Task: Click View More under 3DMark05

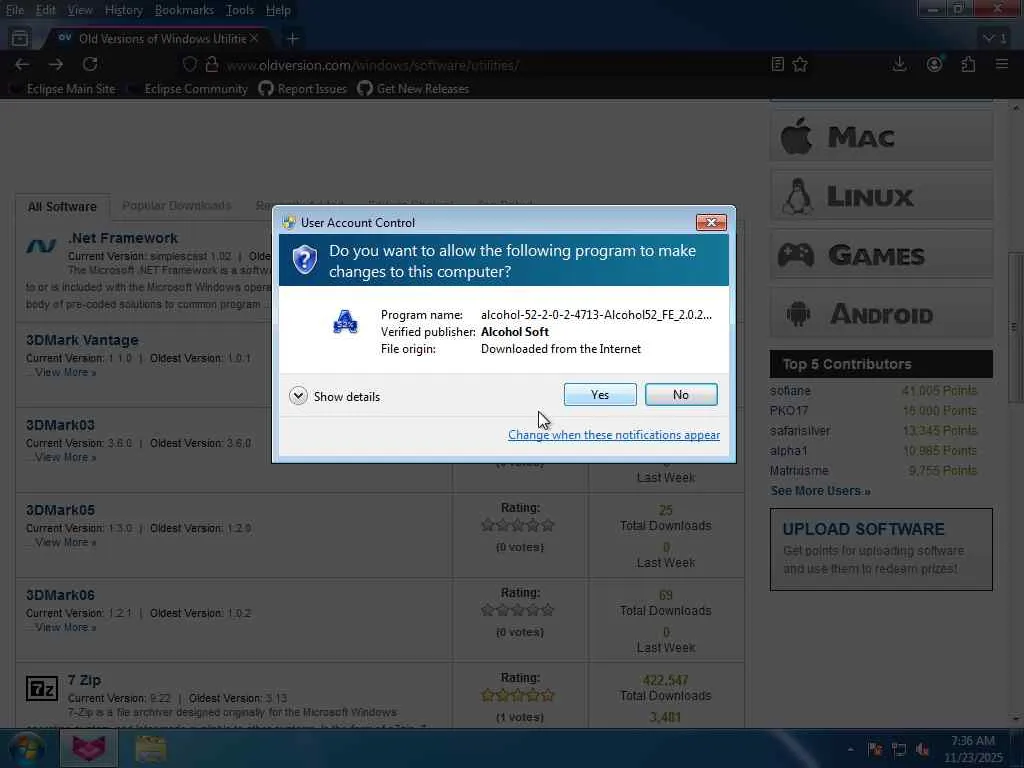Action: (x=65, y=542)
